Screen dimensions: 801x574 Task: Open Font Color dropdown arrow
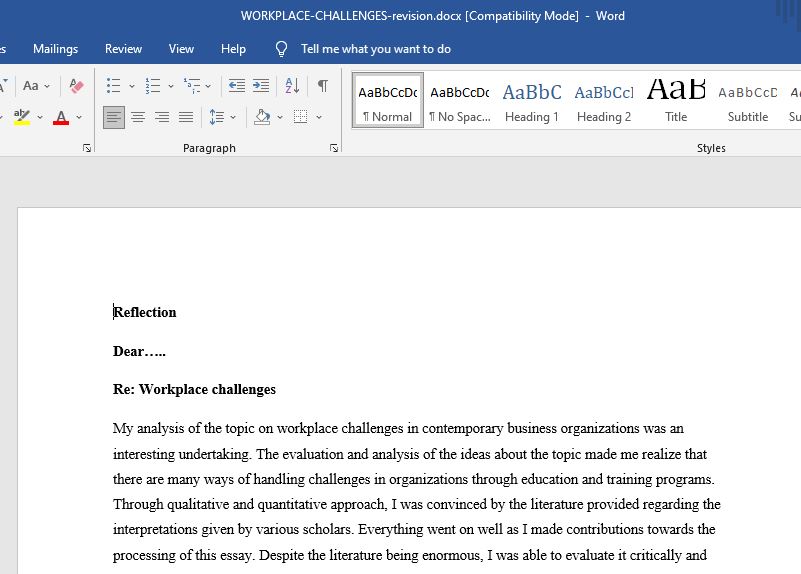tap(79, 117)
